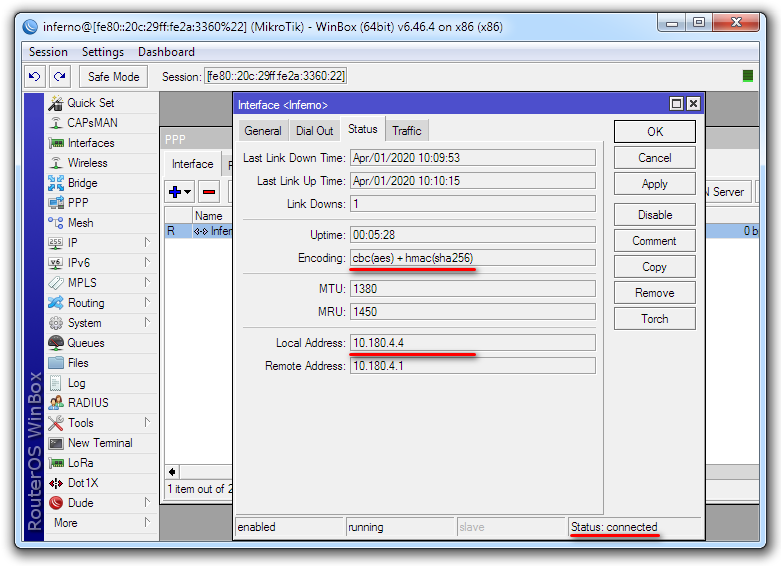Switch to the Traffic tab
The width and height of the screenshot is (781, 566).
pyautogui.click(x=406, y=131)
